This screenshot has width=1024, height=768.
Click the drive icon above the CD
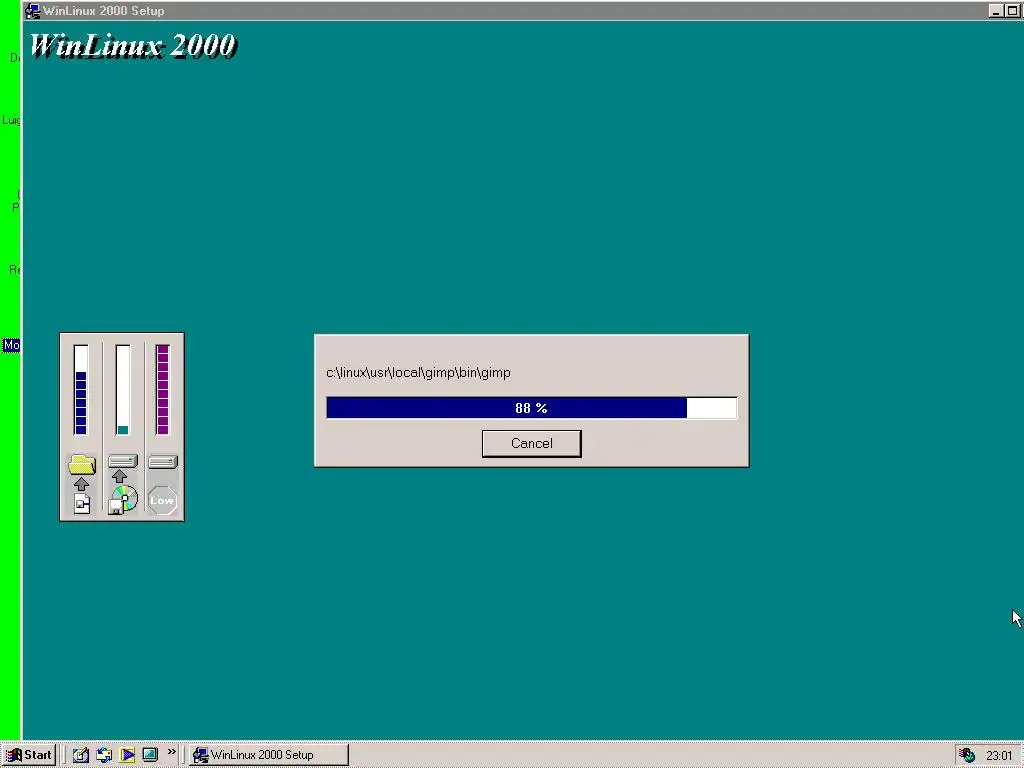(x=123, y=462)
